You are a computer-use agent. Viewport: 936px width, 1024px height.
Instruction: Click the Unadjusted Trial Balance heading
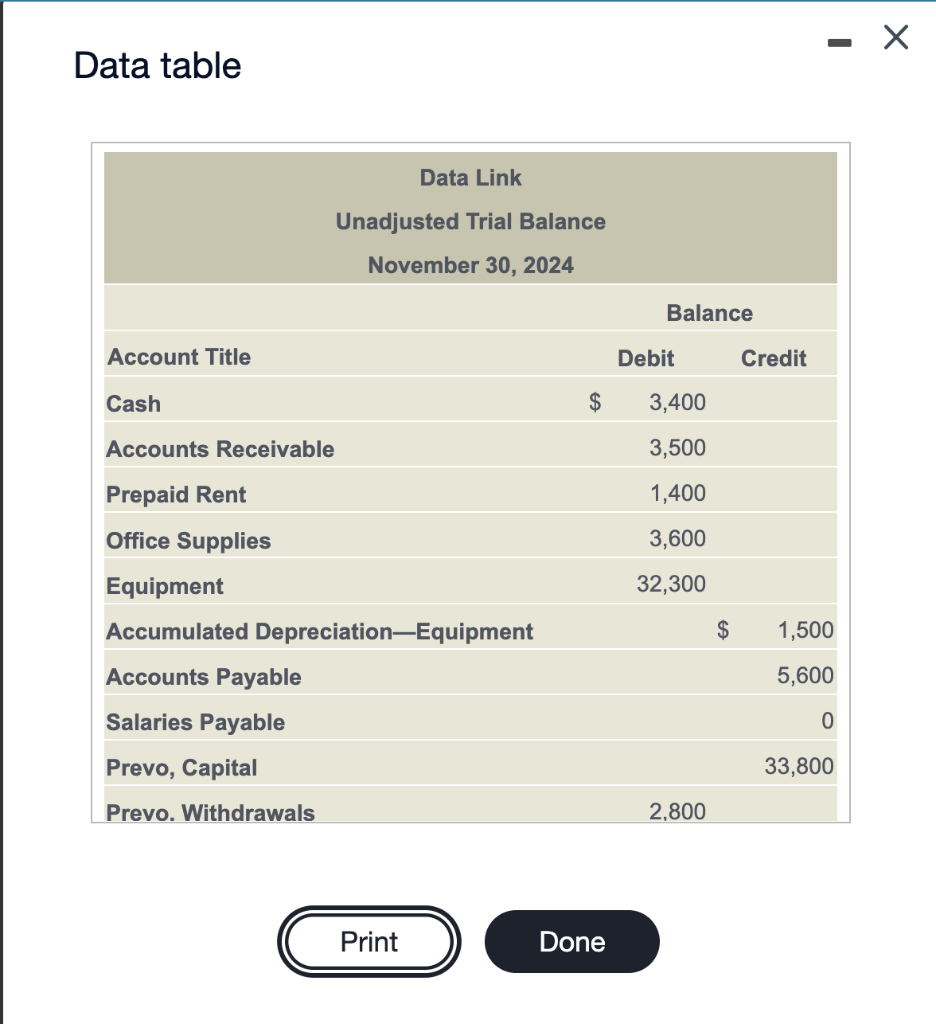tap(470, 222)
